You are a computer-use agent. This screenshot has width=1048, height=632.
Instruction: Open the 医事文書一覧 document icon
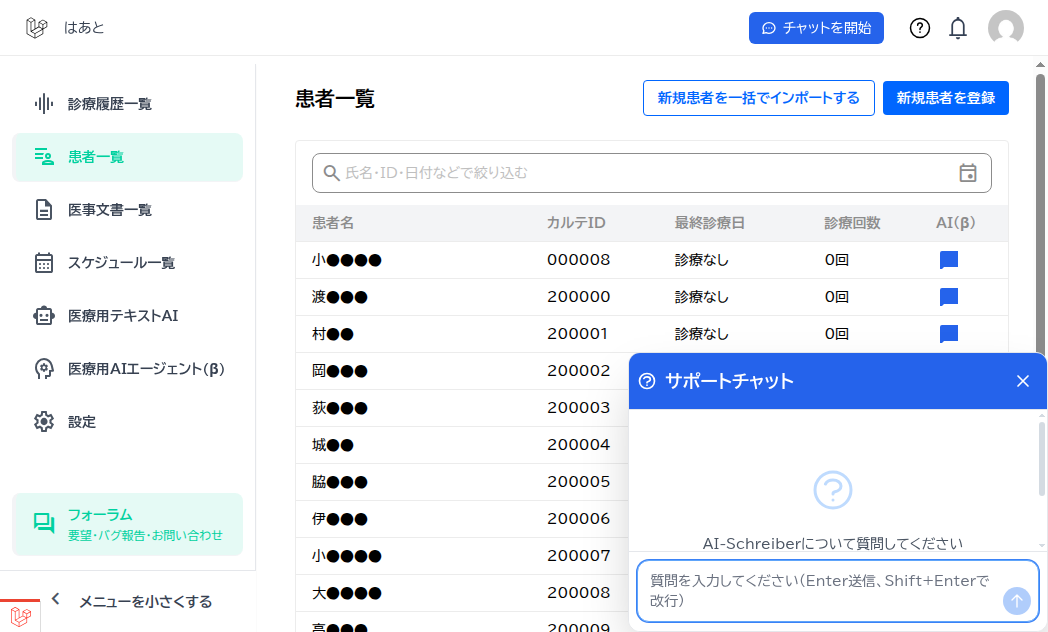(x=42, y=209)
